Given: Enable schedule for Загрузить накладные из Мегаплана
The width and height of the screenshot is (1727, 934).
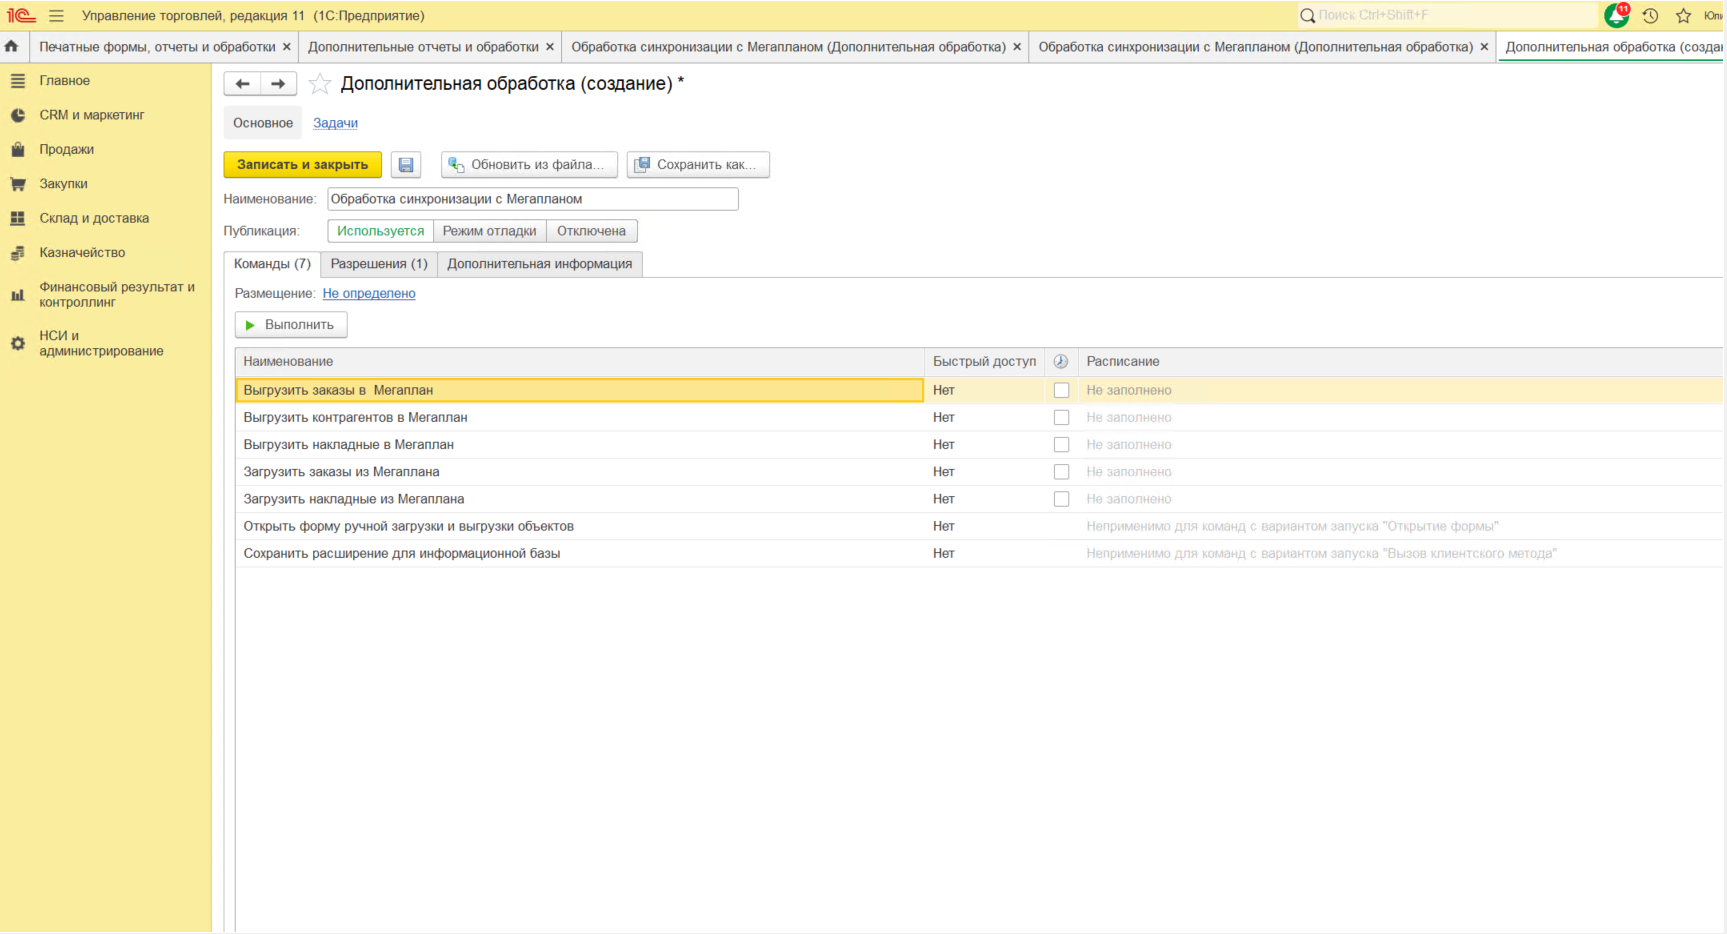Looking at the screenshot, I should pos(1061,498).
